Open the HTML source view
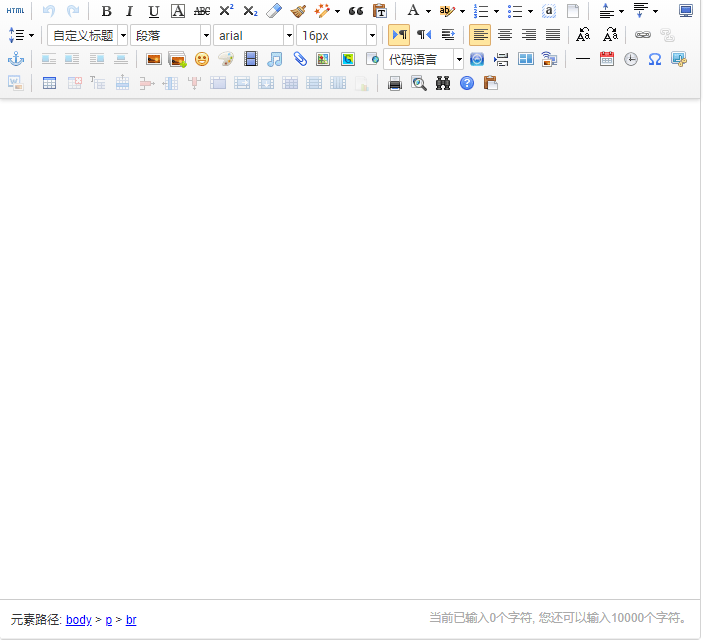Image resolution: width=703 pixels, height=642 pixels. [x=15, y=11]
